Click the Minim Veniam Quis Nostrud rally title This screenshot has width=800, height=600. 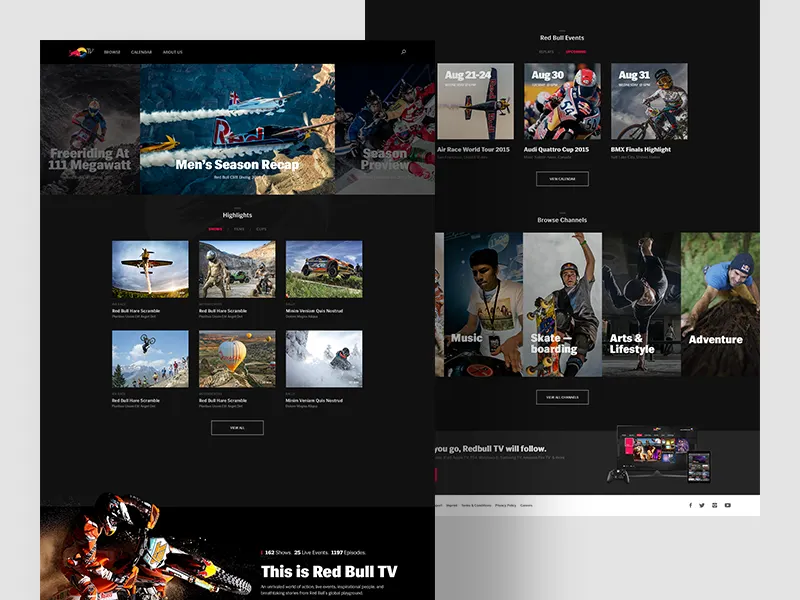314,311
